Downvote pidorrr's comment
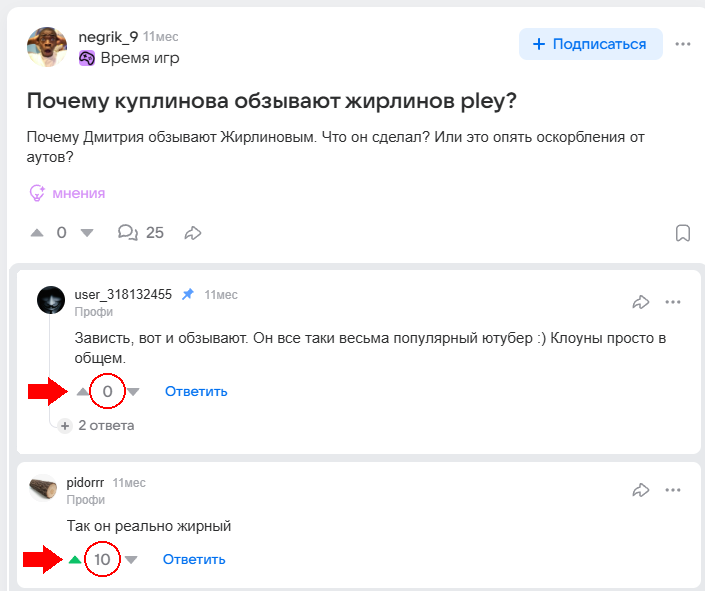The height and width of the screenshot is (591, 705). [130, 559]
